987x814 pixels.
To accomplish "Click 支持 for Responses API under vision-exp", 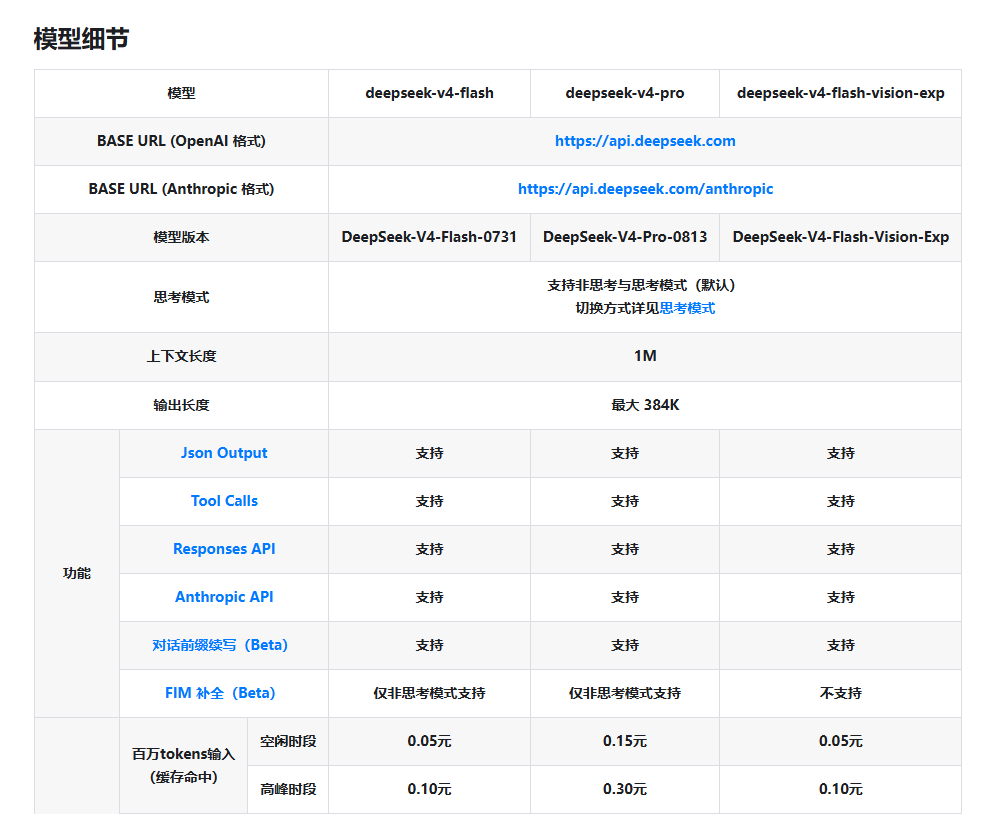I will click(840, 549).
